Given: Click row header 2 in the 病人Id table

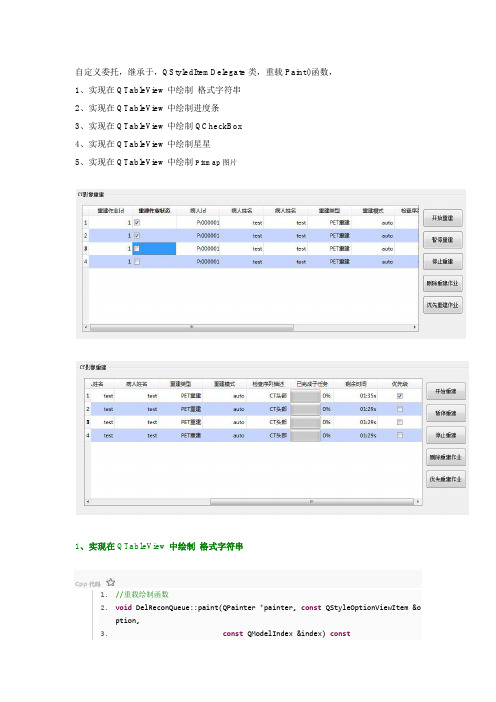Looking at the screenshot, I should [86, 235].
